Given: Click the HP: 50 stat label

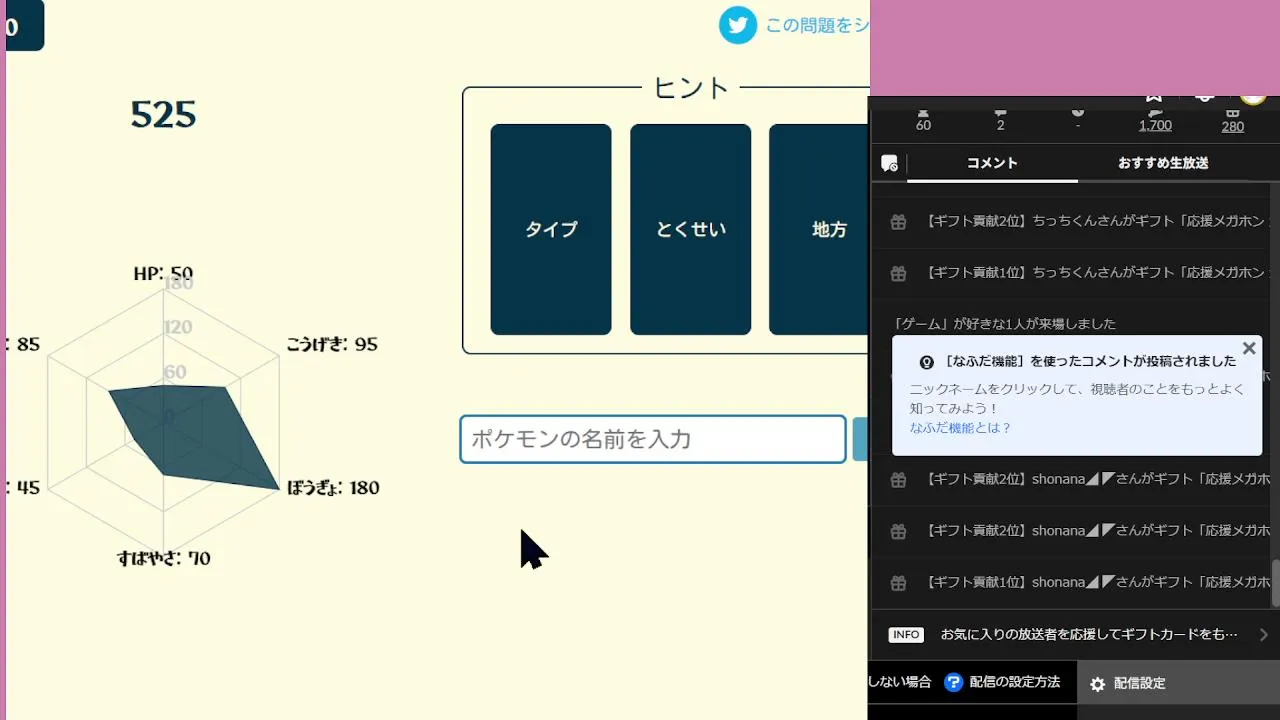Looking at the screenshot, I should (x=163, y=274).
